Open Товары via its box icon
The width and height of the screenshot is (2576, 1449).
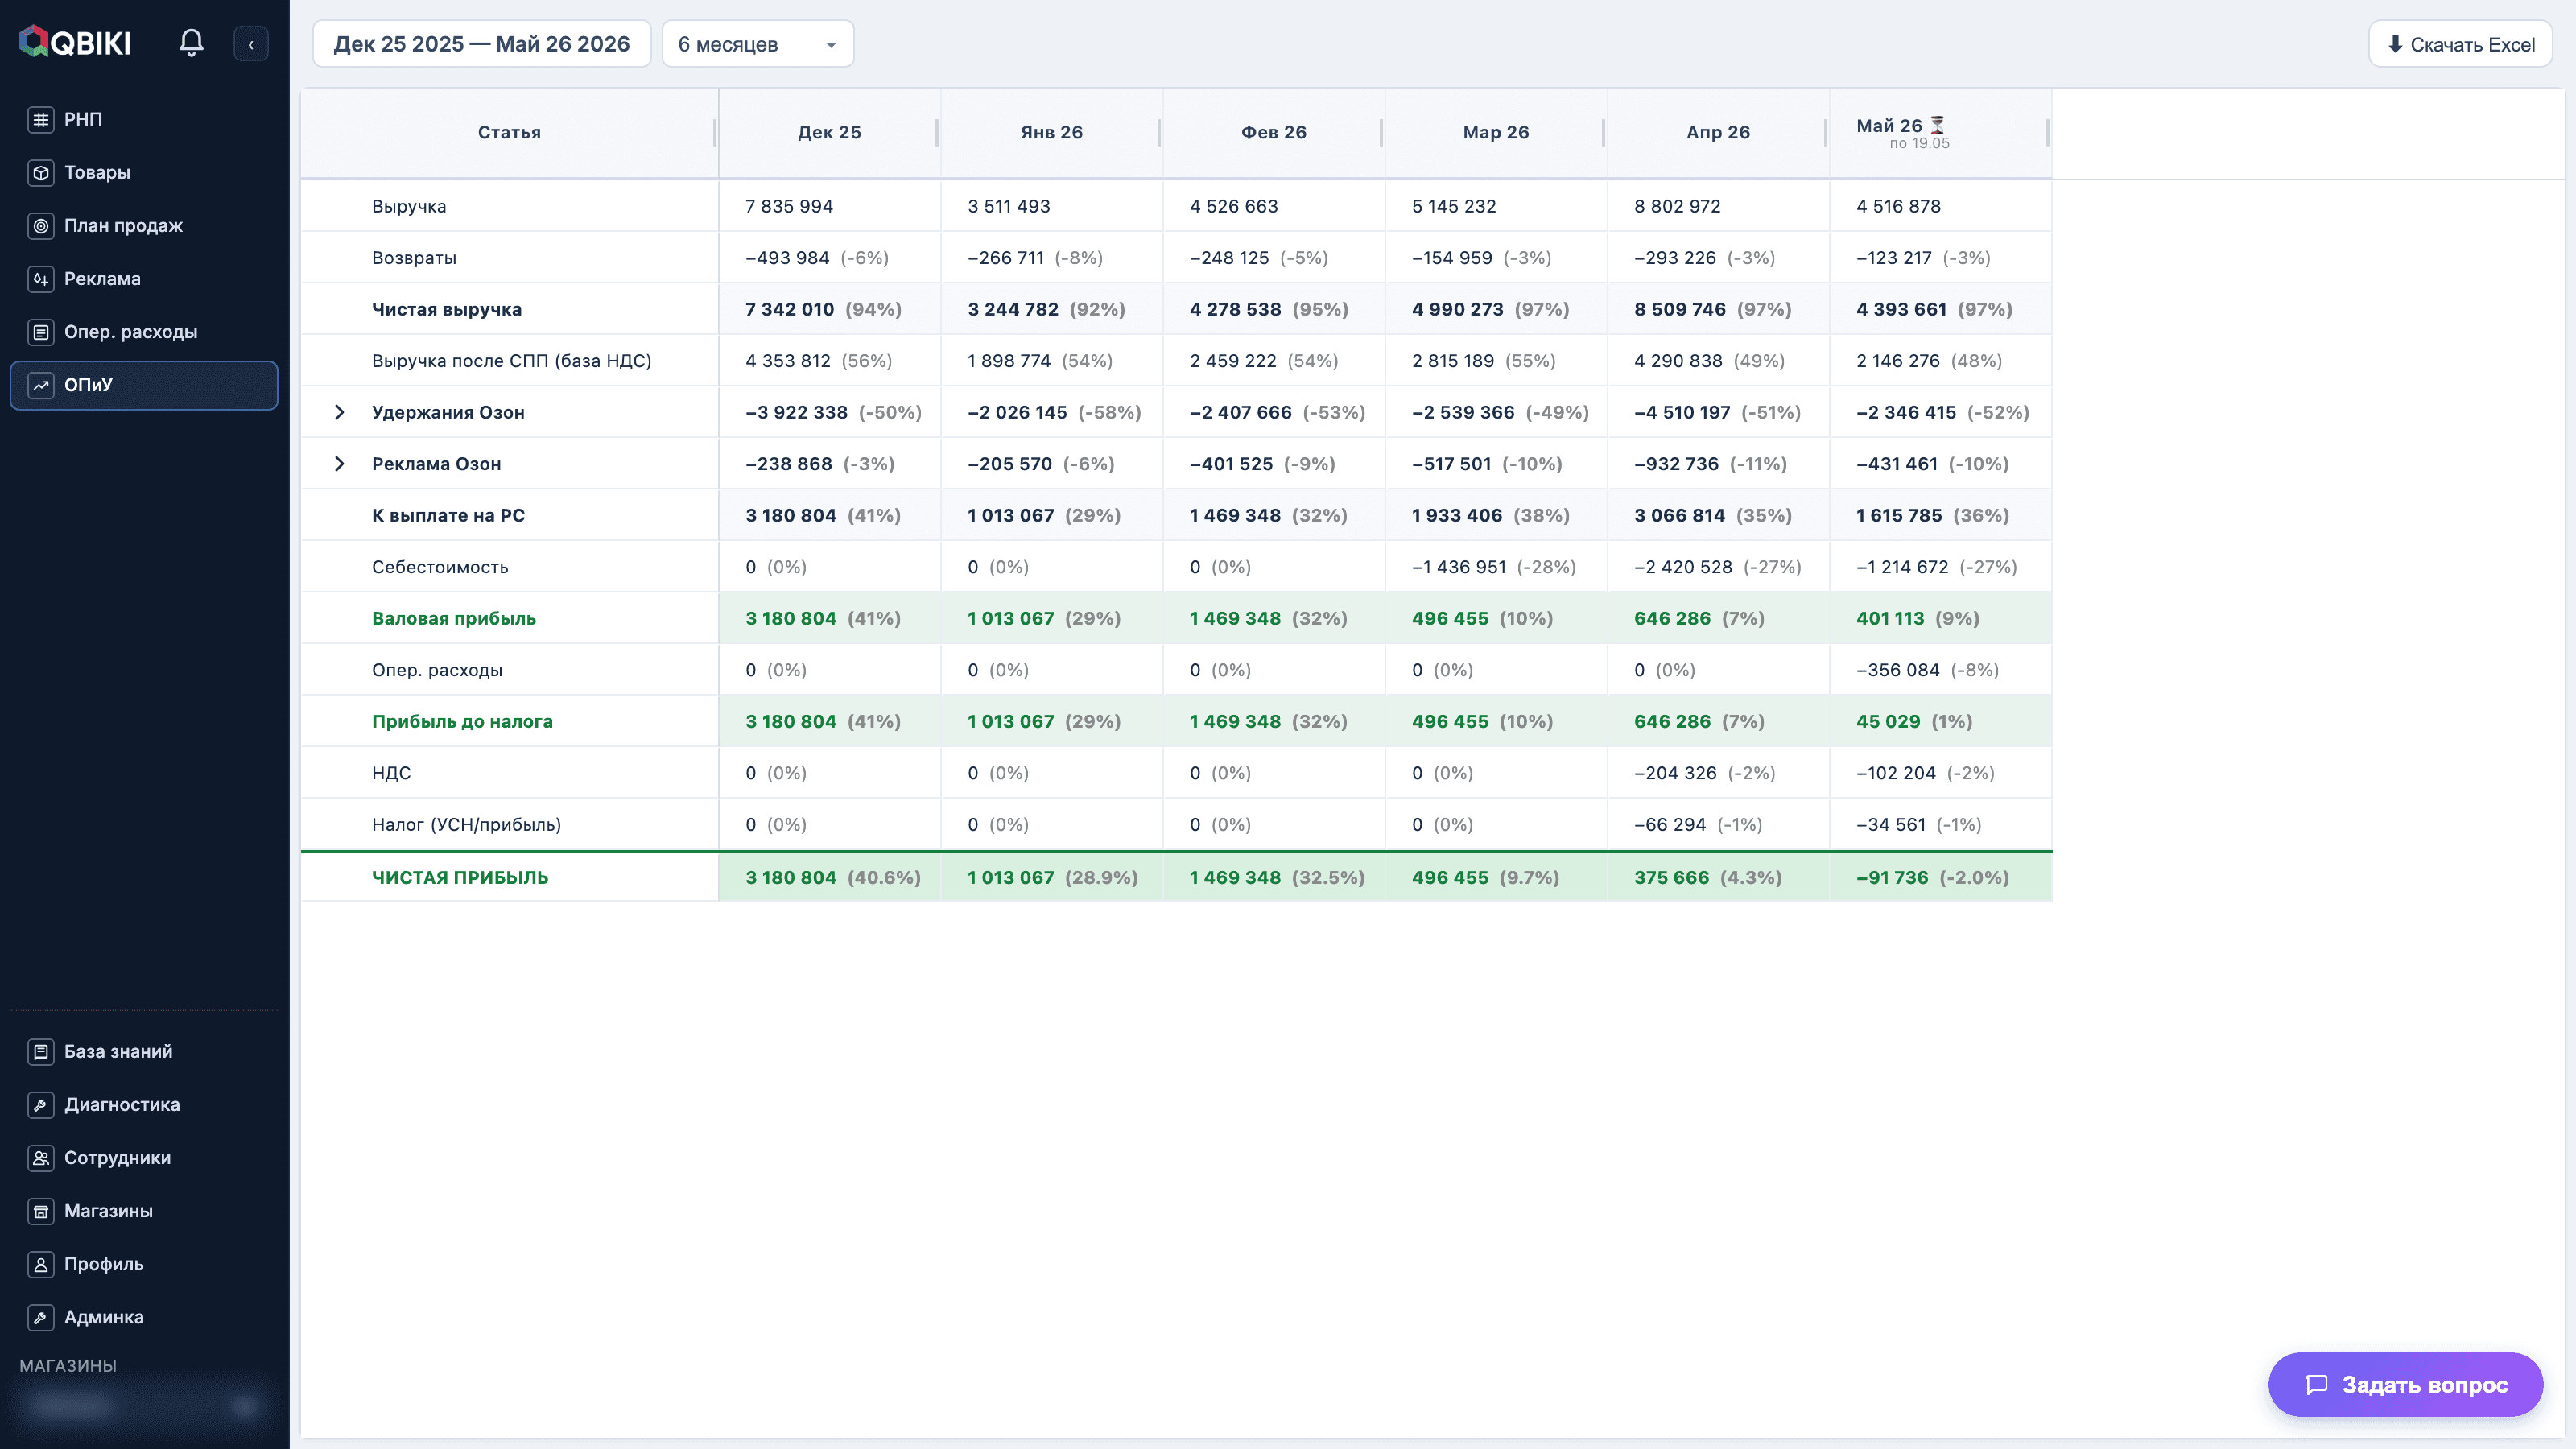pos(41,172)
